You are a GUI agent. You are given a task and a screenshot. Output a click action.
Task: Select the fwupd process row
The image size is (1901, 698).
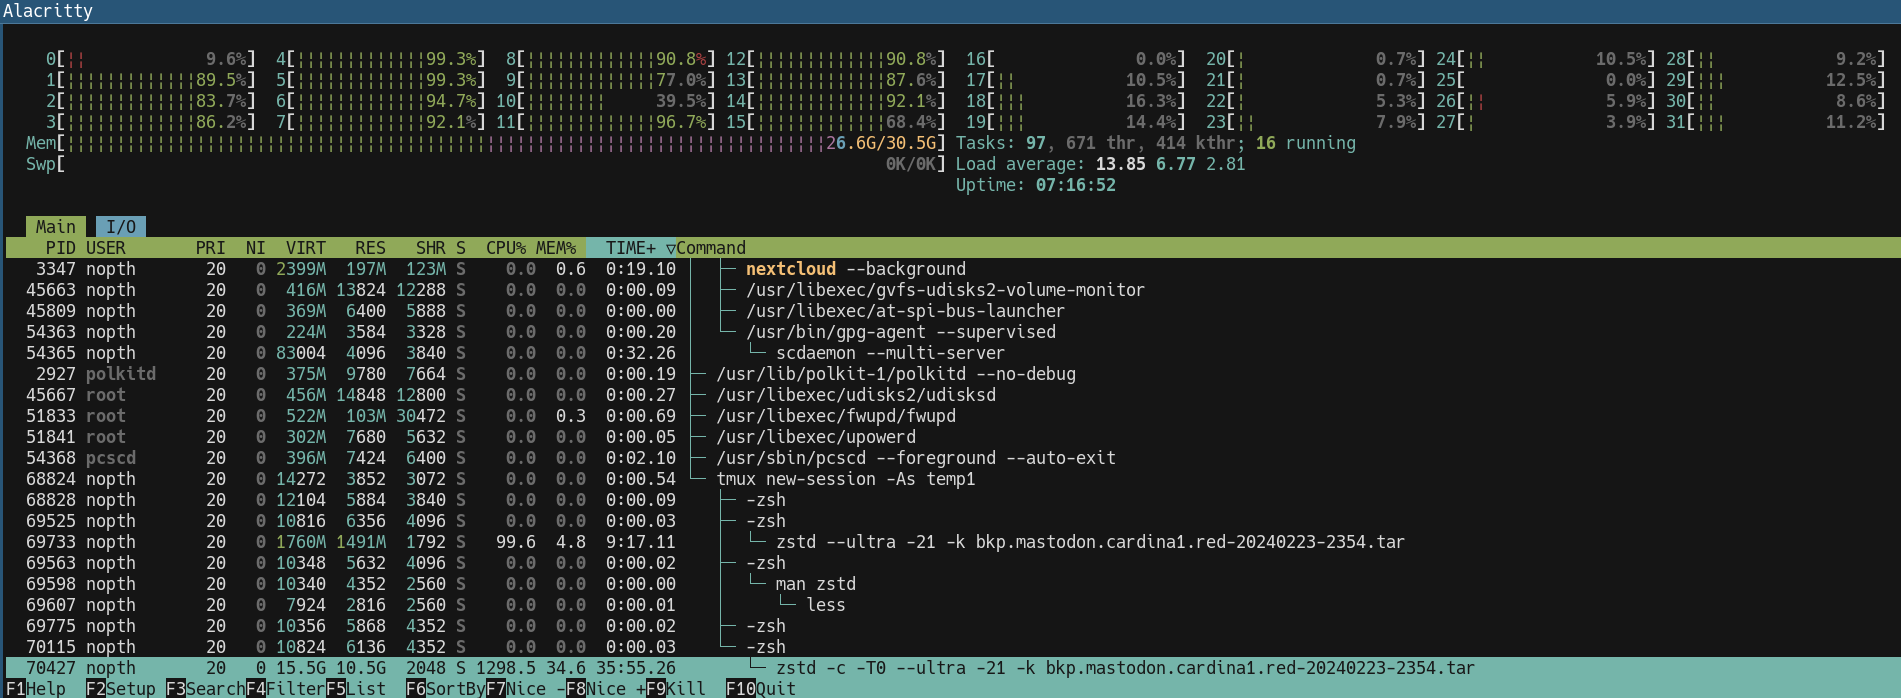[x=952, y=416]
